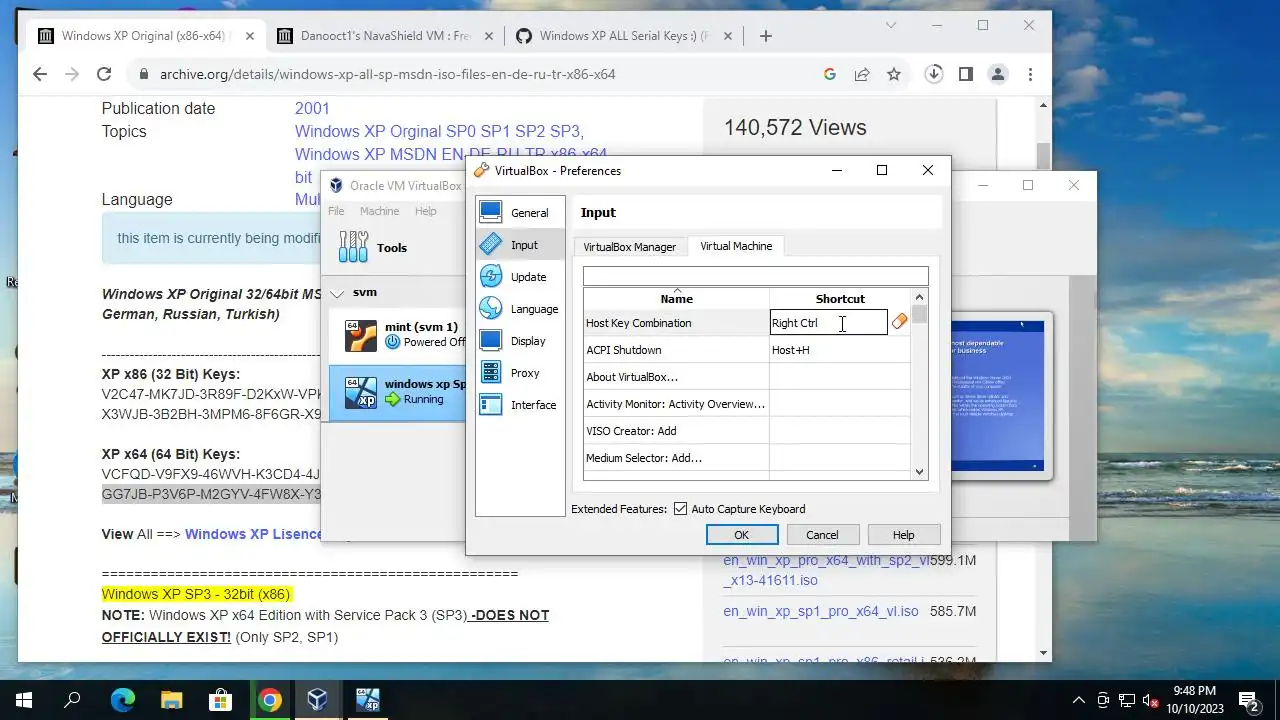
Task: Switch to VirtualBox Manager tab
Action: (x=630, y=247)
